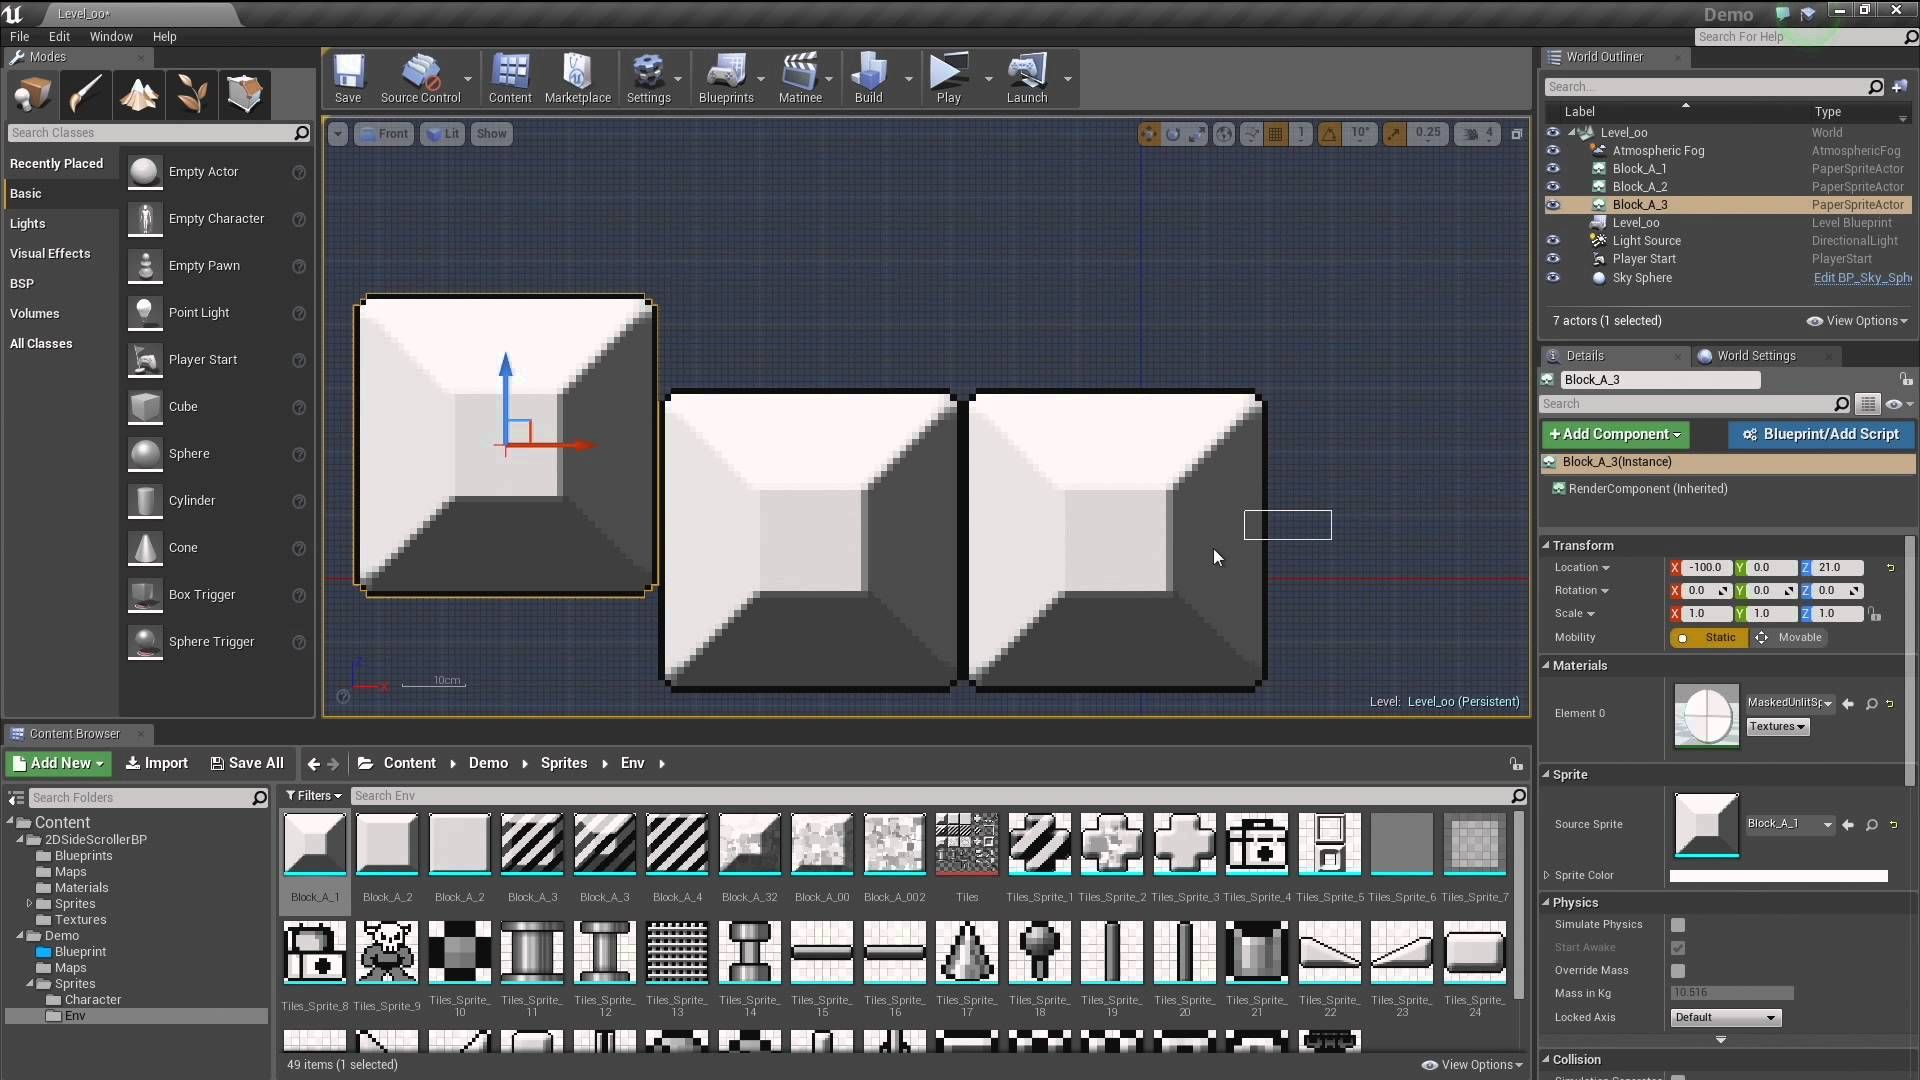The height and width of the screenshot is (1080, 1920).
Task: Select the Landscape mode icon
Action: click(139, 95)
